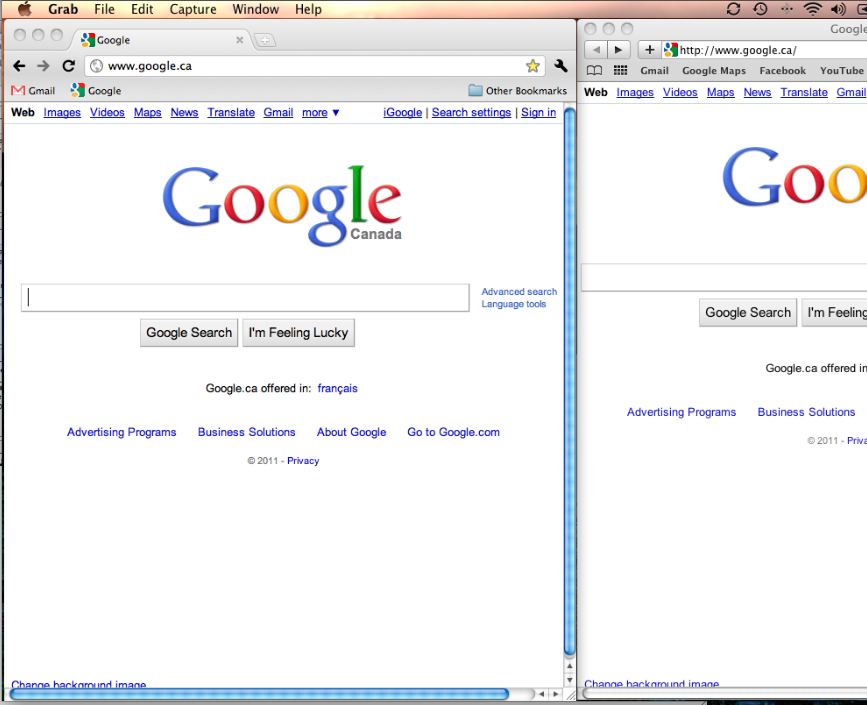Open the Apple menu
This screenshot has height=705, width=867.
pos(24,9)
